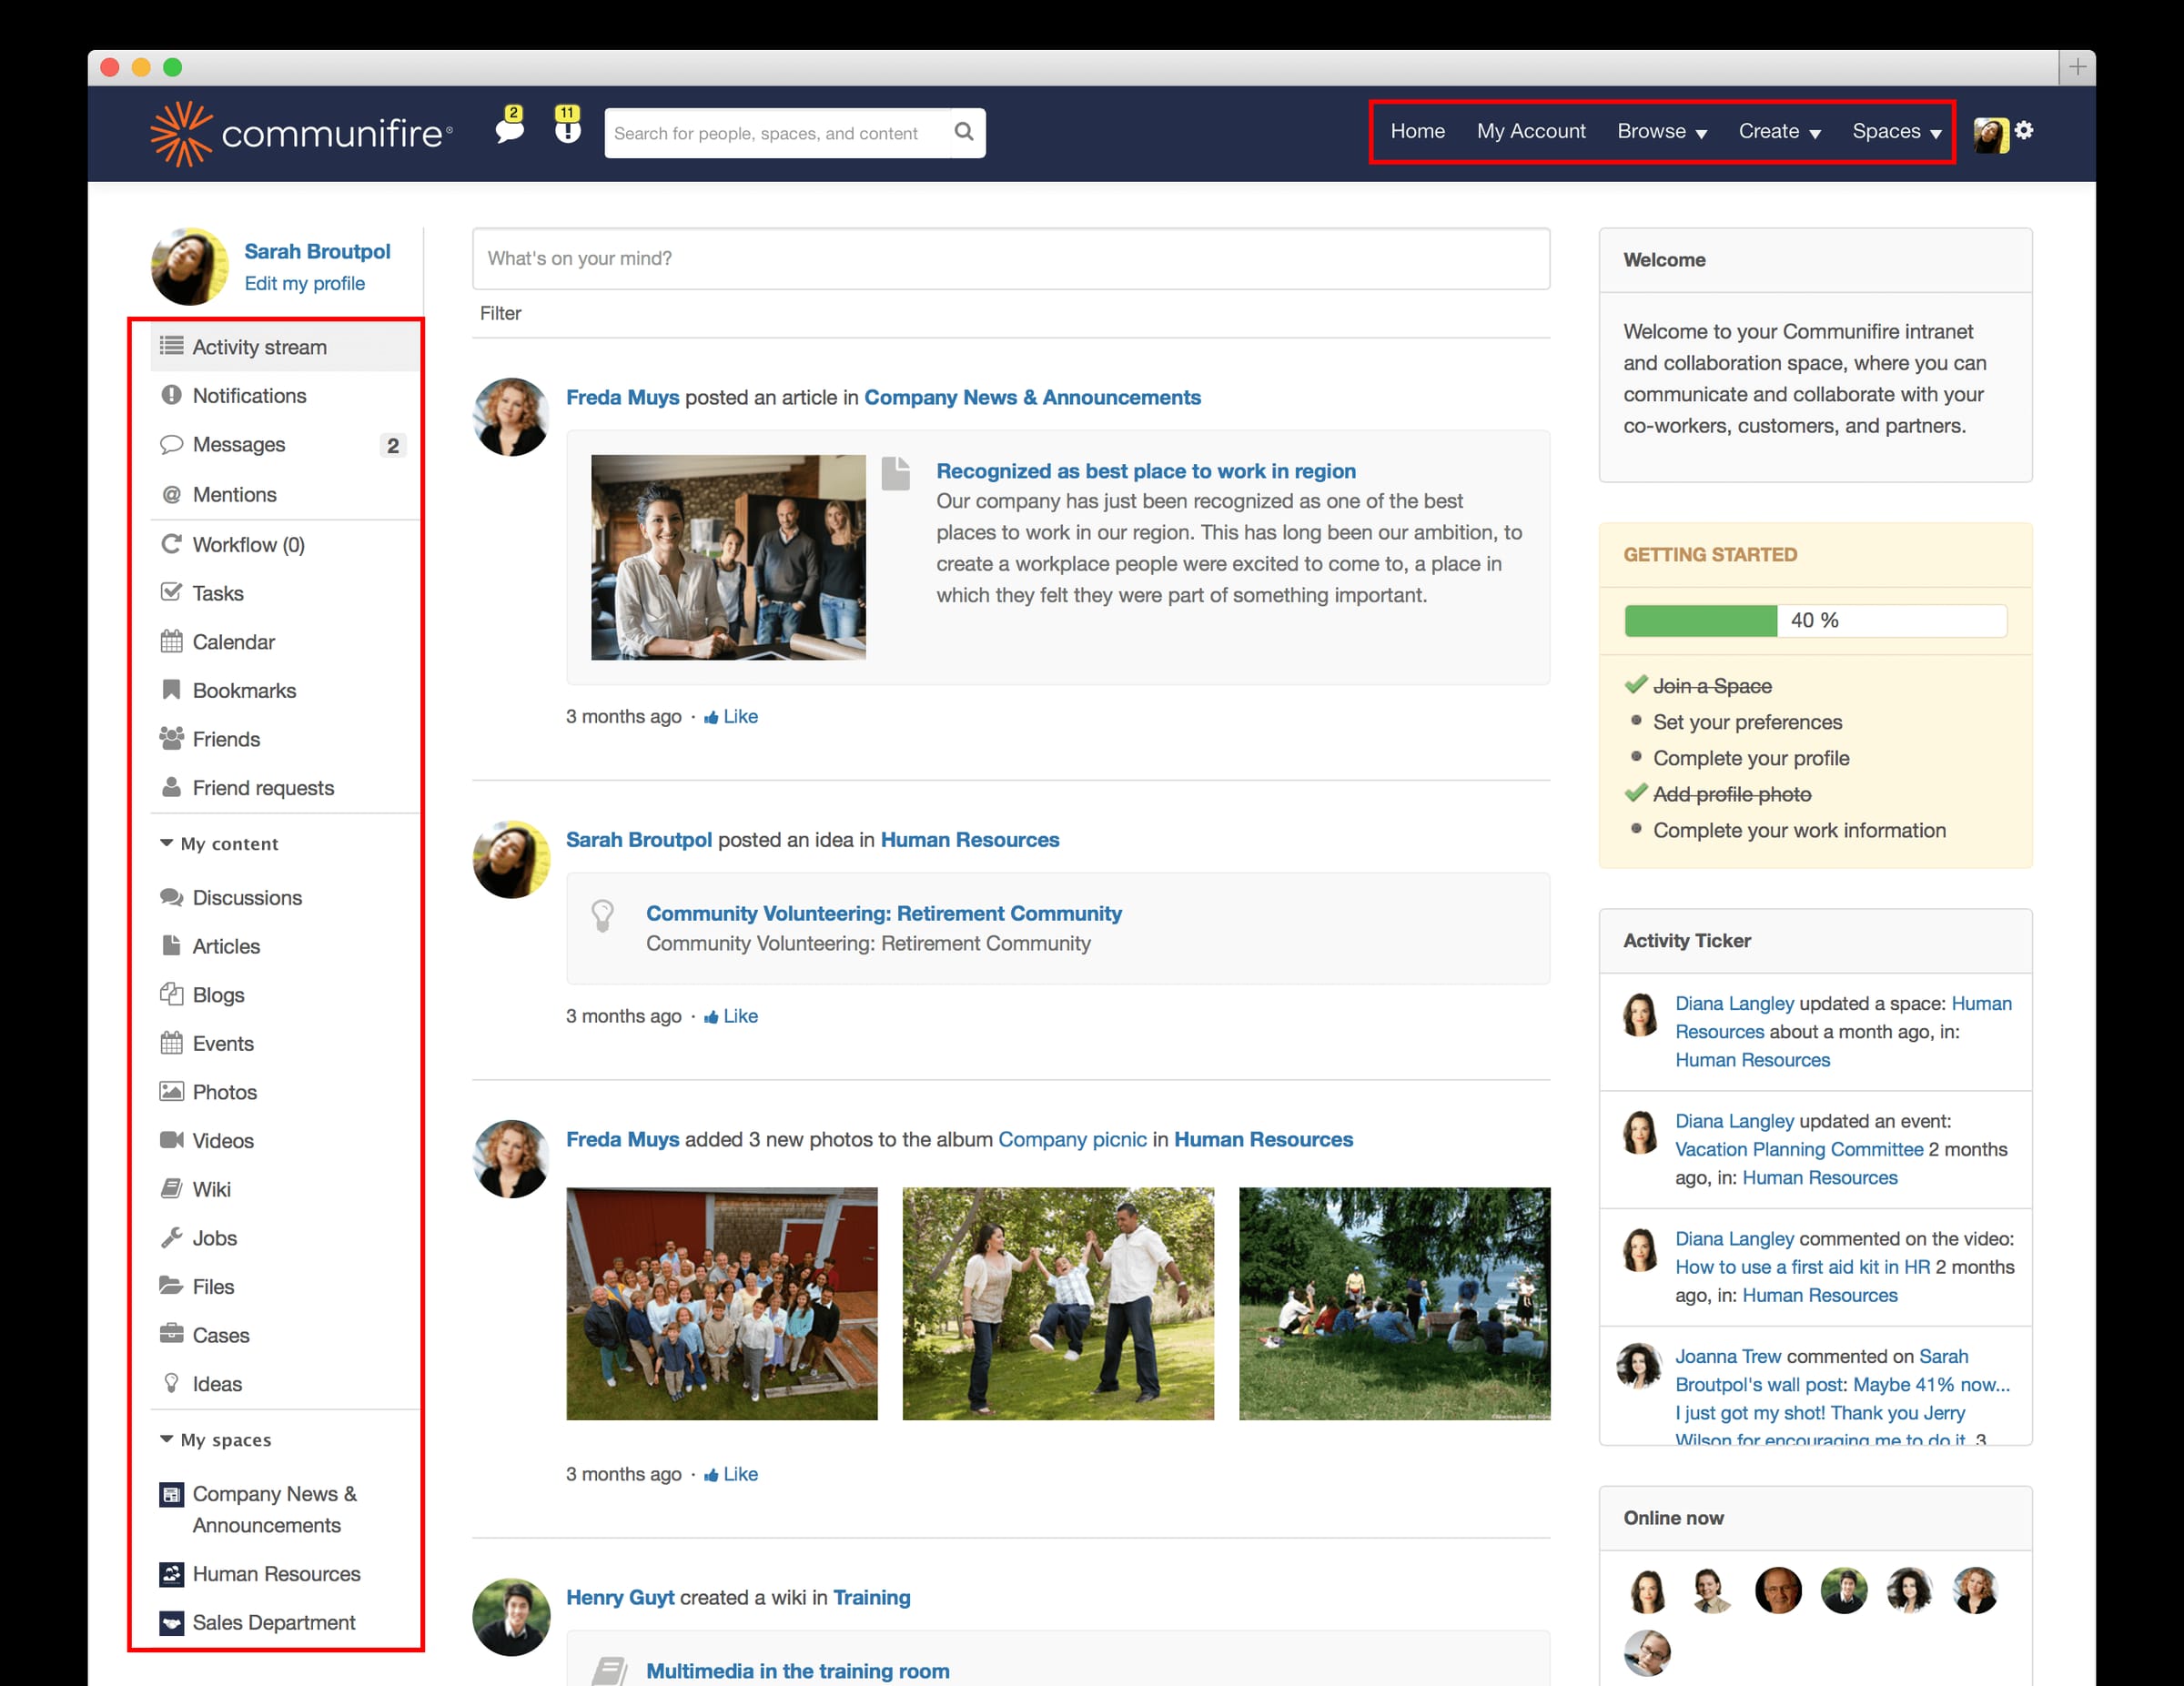Click the What's on your mind field
2184x1686 pixels.
(1010, 258)
